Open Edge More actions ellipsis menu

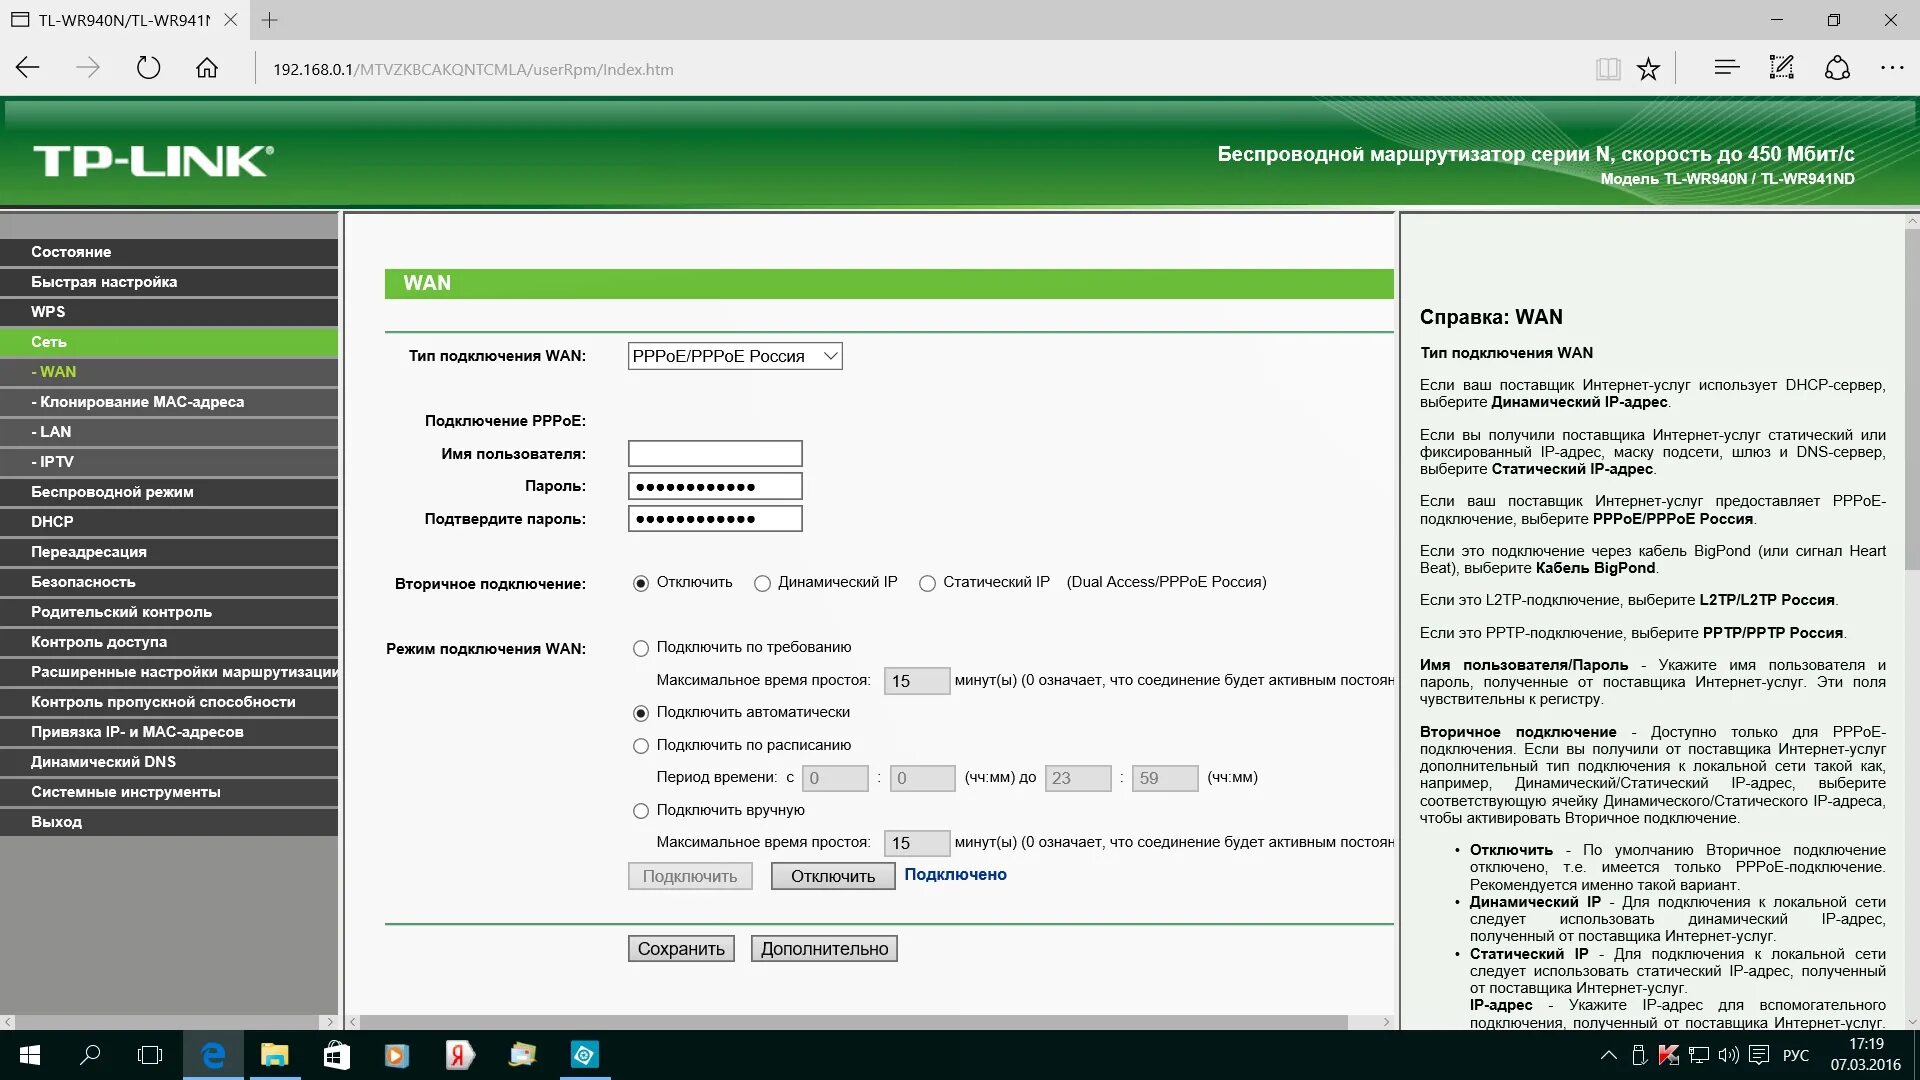[1891, 68]
